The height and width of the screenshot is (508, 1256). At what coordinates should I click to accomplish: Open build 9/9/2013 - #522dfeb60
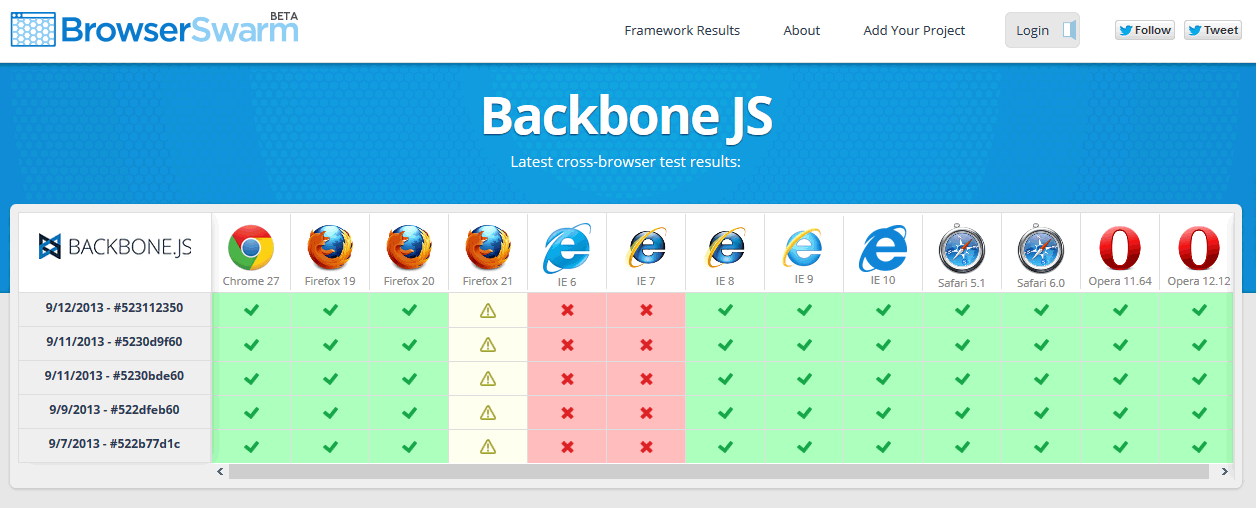pos(115,410)
